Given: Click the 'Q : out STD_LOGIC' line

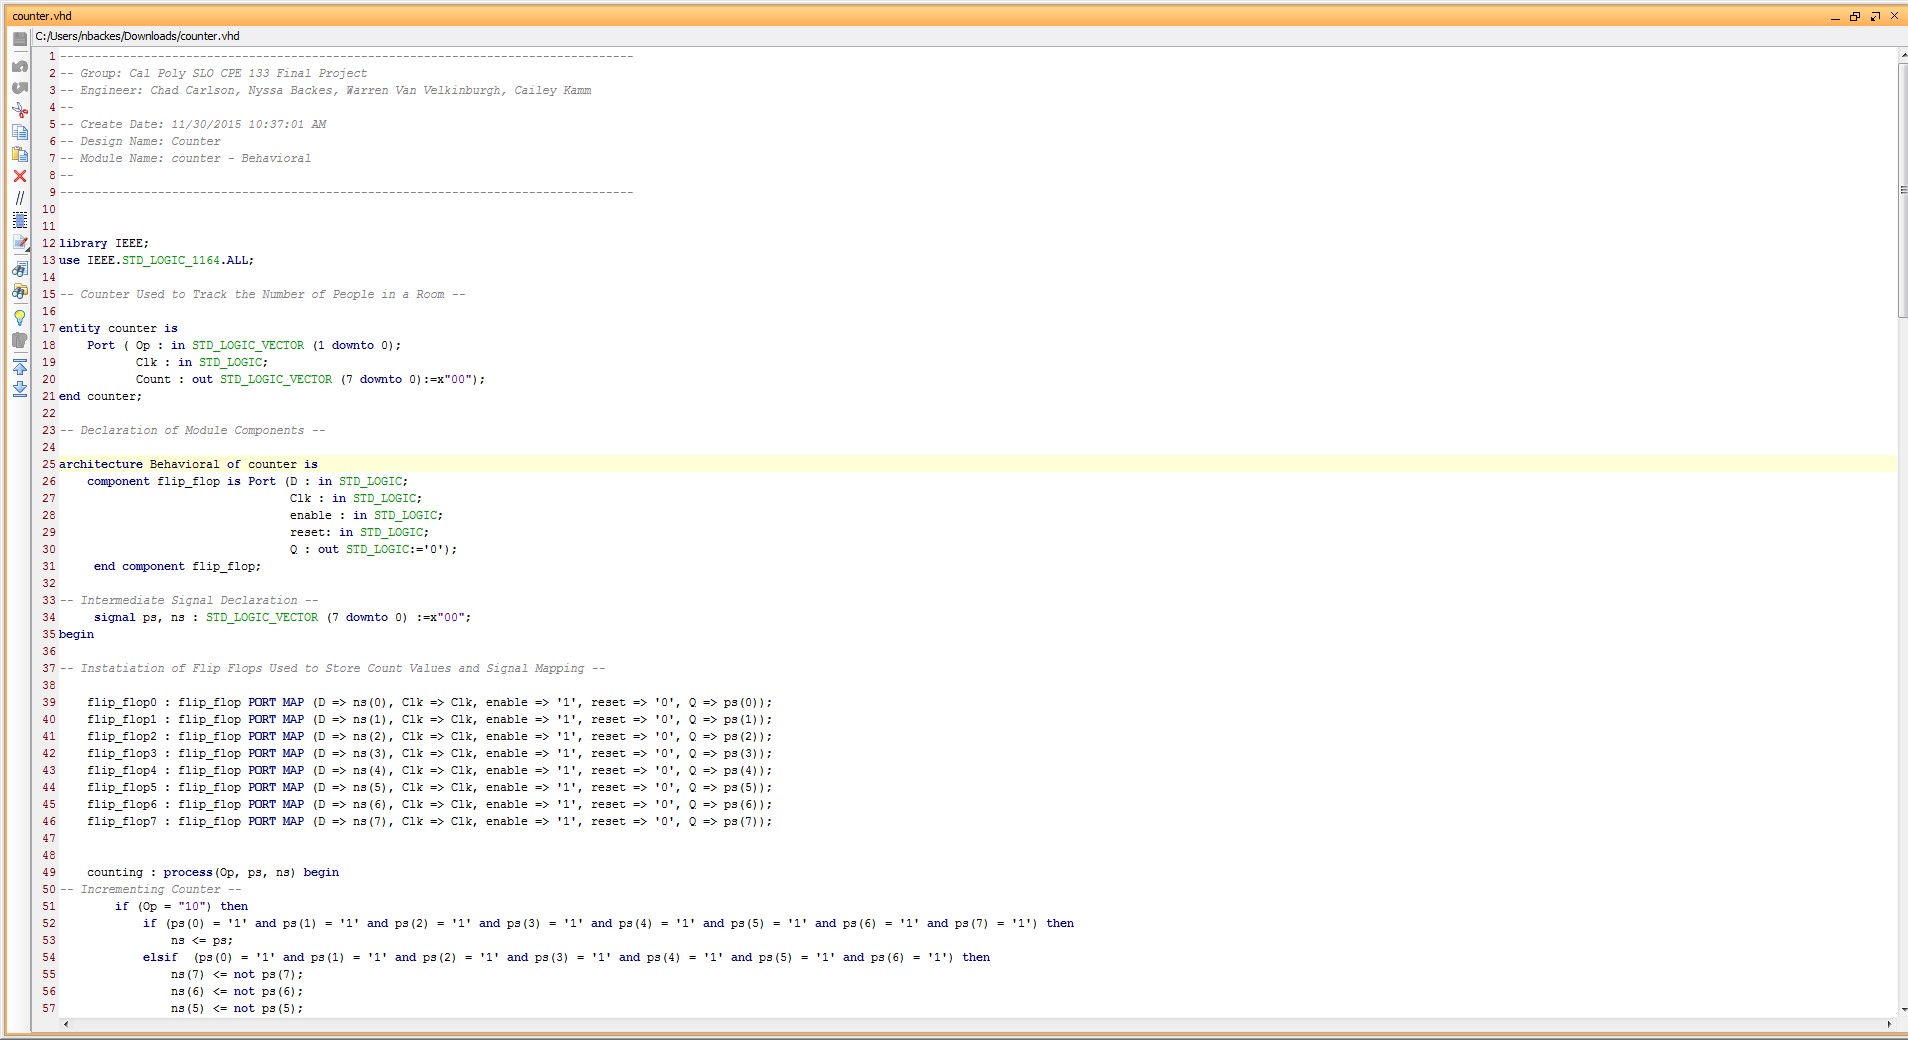Looking at the screenshot, I should [x=373, y=549].
